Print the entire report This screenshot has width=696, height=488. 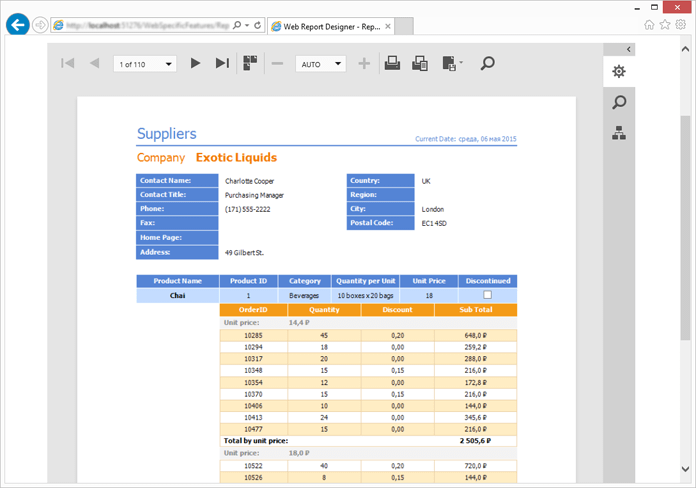pyautogui.click(x=393, y=64)
